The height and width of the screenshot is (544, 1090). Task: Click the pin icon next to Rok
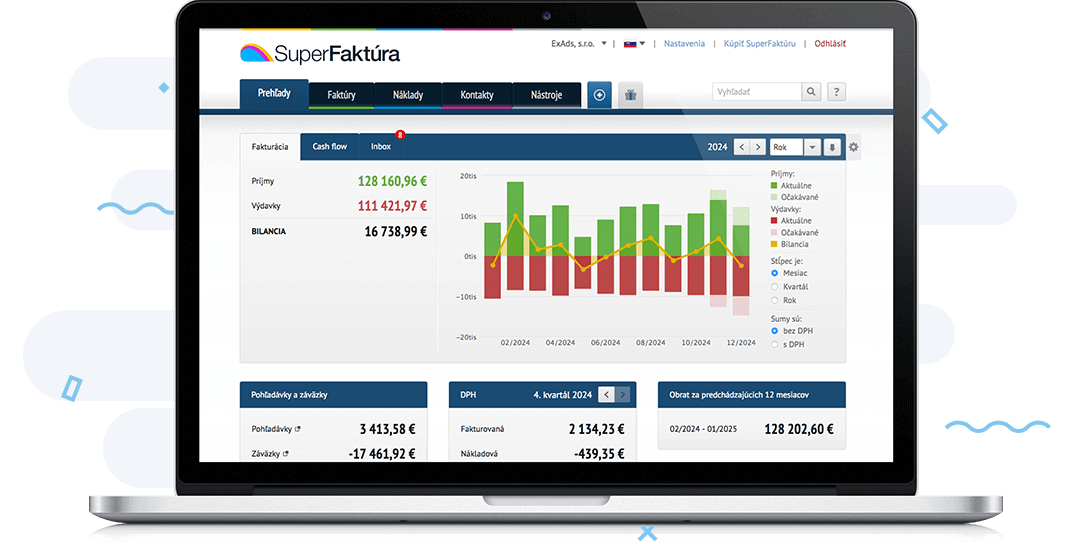pos(832,147)
